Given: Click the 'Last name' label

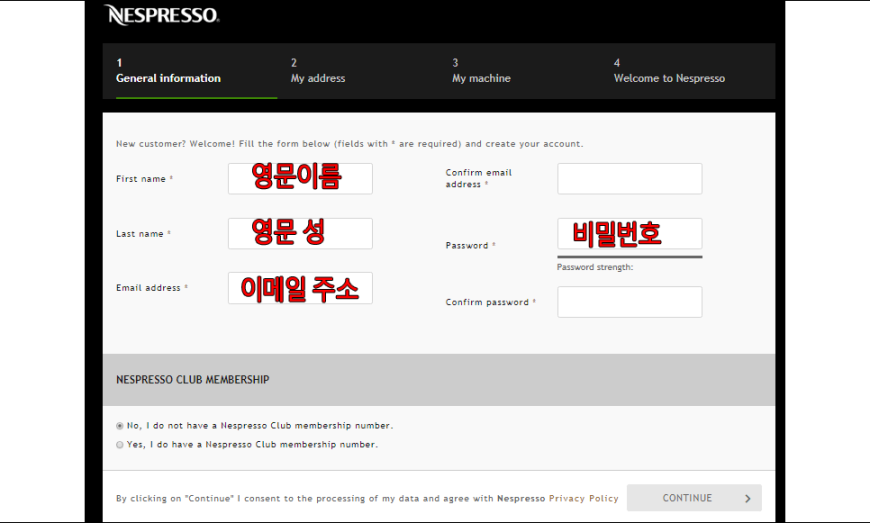Looking at the screenshot, I should coord(143,234).
